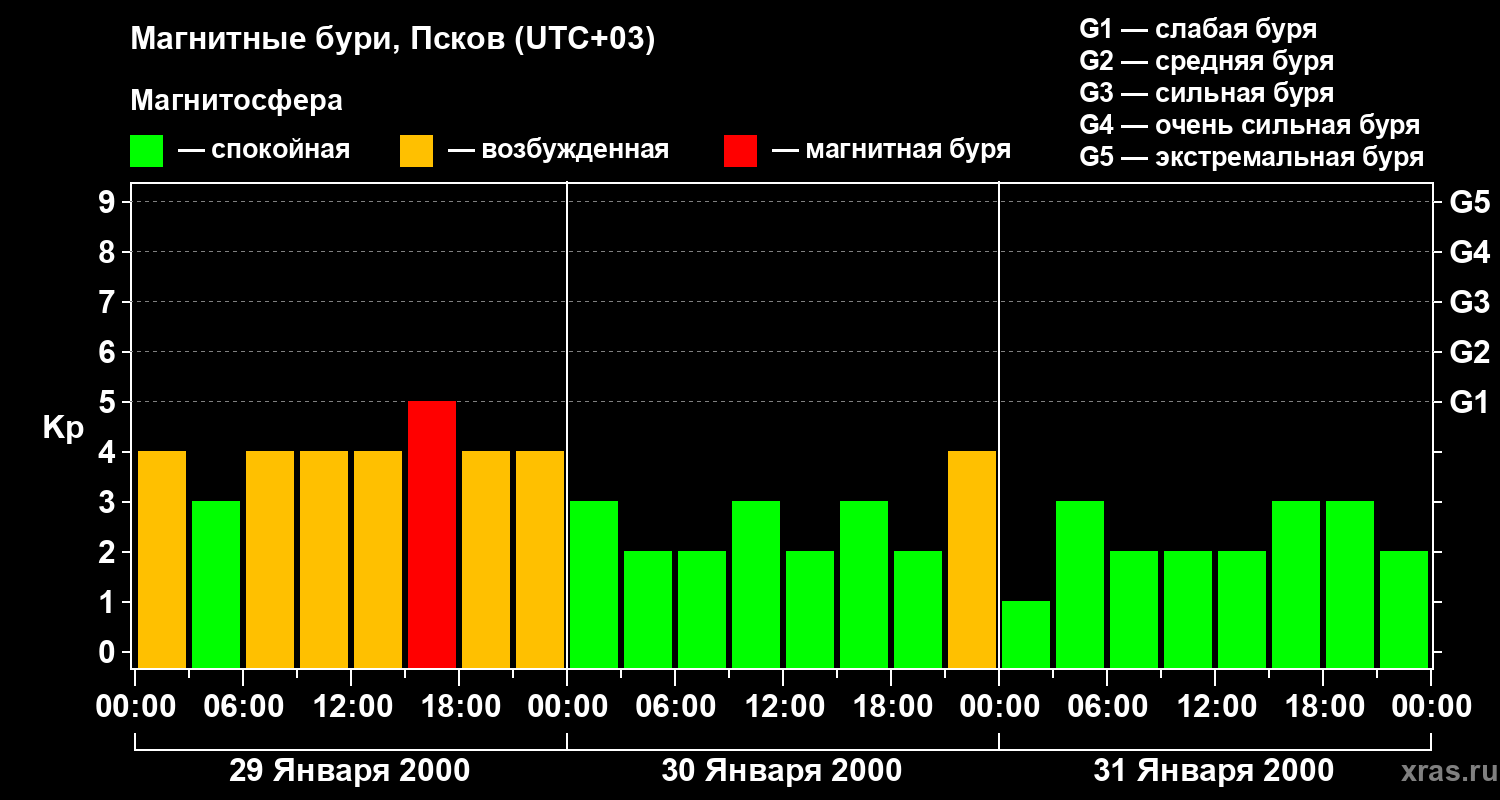Click the 'G5 — экстремальная буря' legend line
1500x800 pixels.
coord(1252,158)
